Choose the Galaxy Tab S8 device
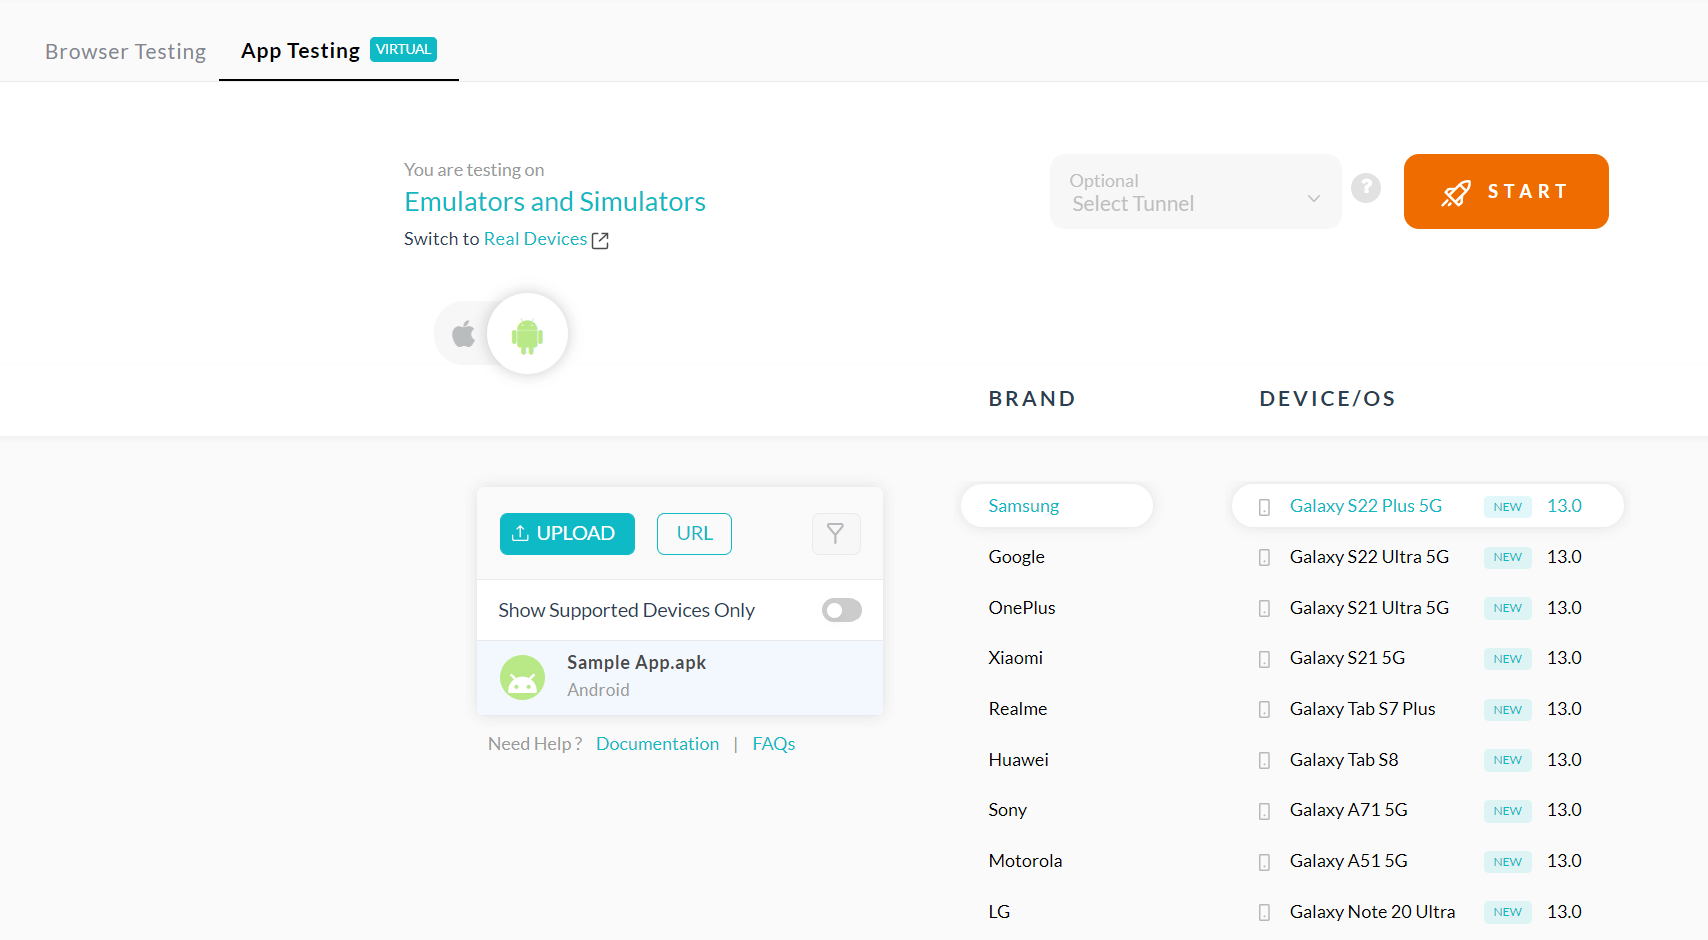This screenshot has height=940, width=1708. [1344, 760]
